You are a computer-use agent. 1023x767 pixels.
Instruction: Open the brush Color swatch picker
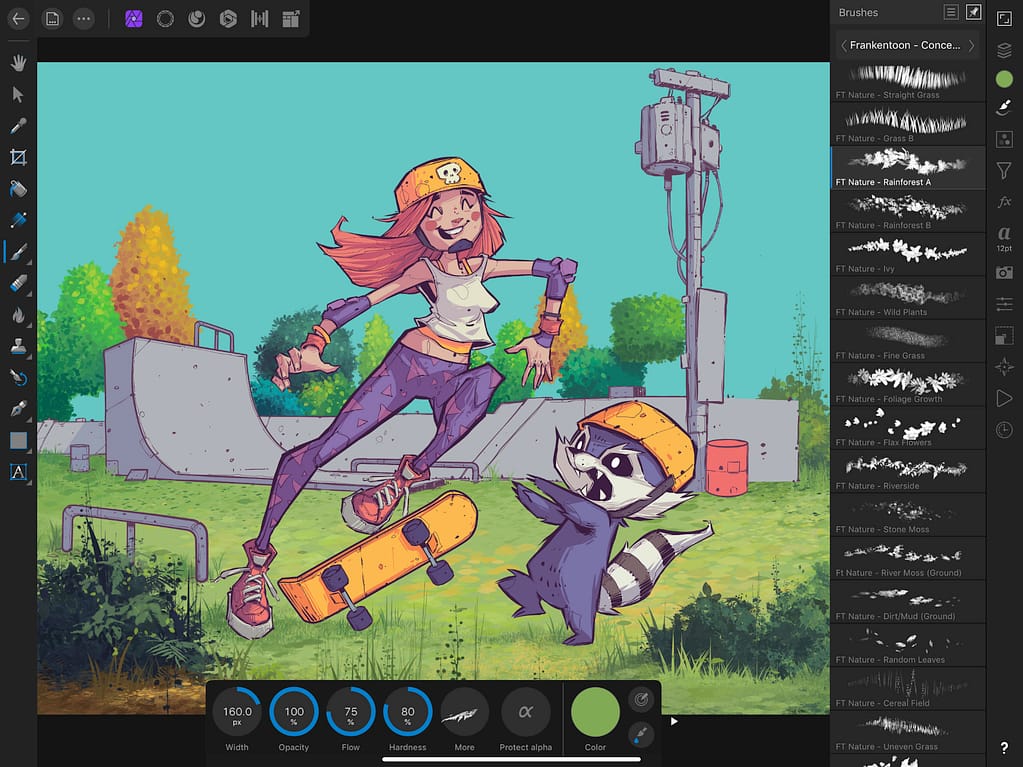point(595,712)
